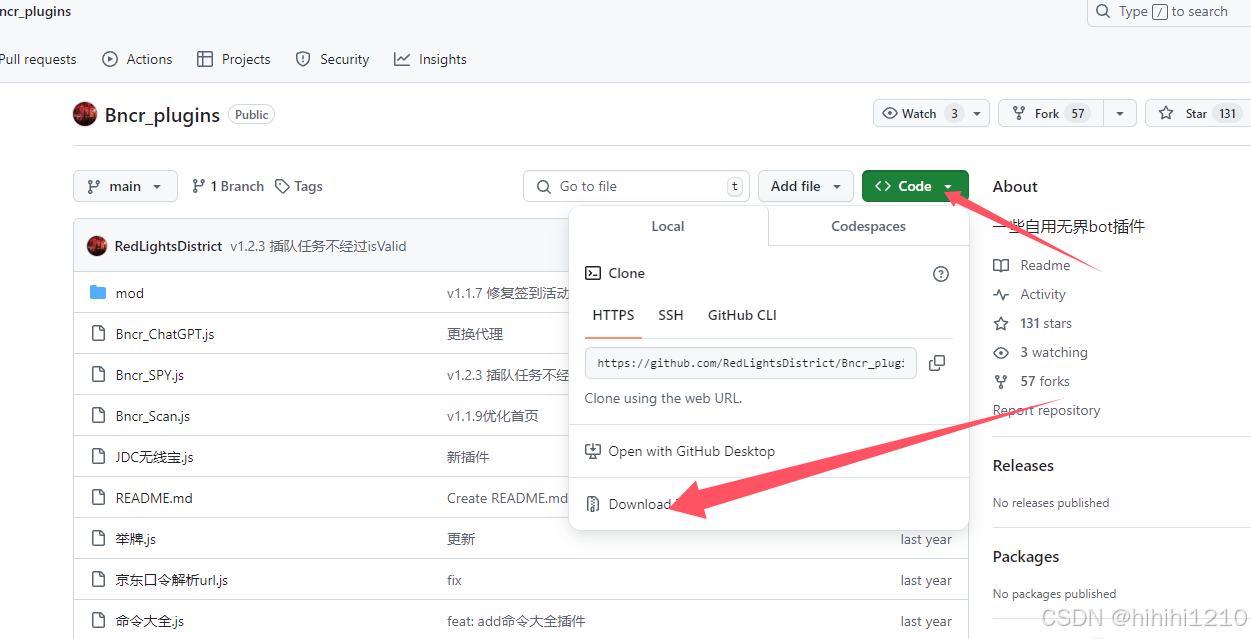Click the search magnifier icon in header
This screenshot has width=1251, height=639.
tap(1103, 12)
